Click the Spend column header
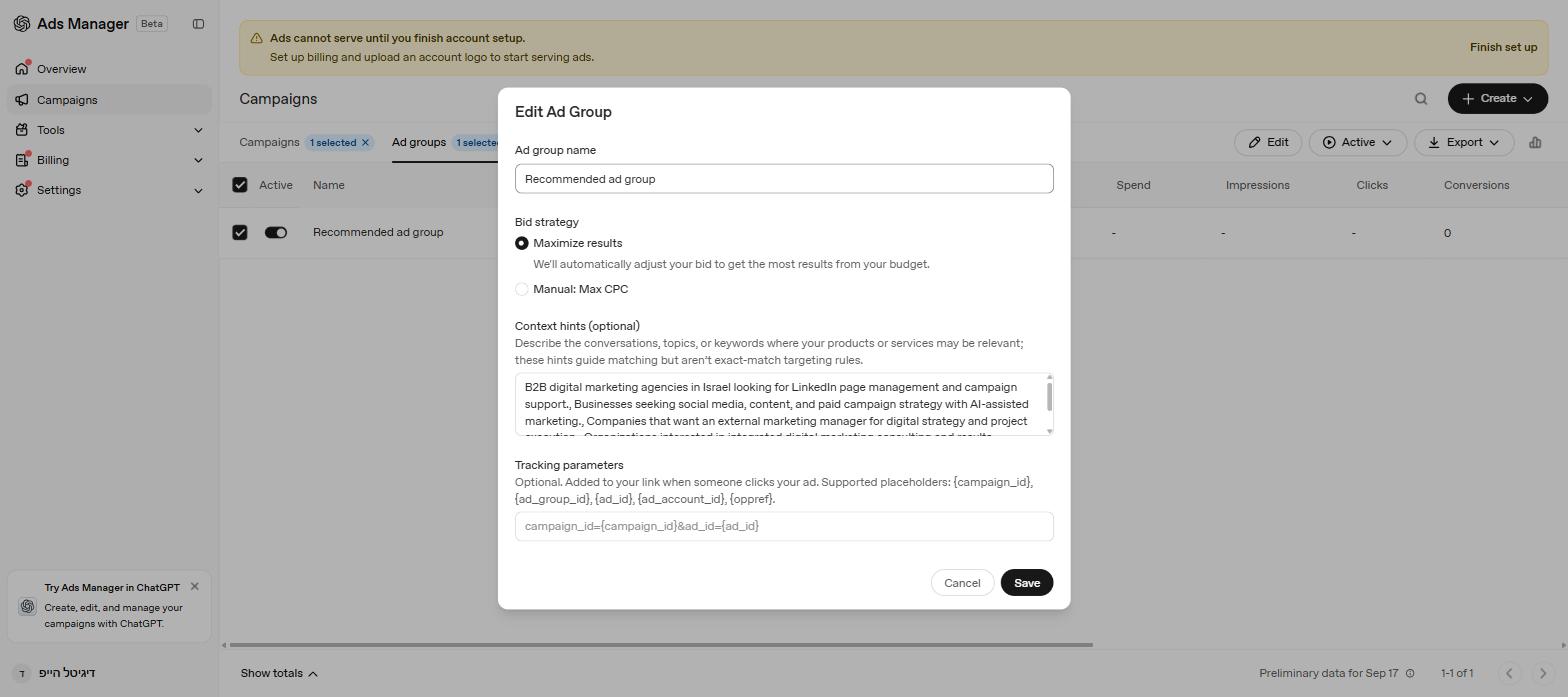The image size is (1568, 697). tap(1133, 185)
